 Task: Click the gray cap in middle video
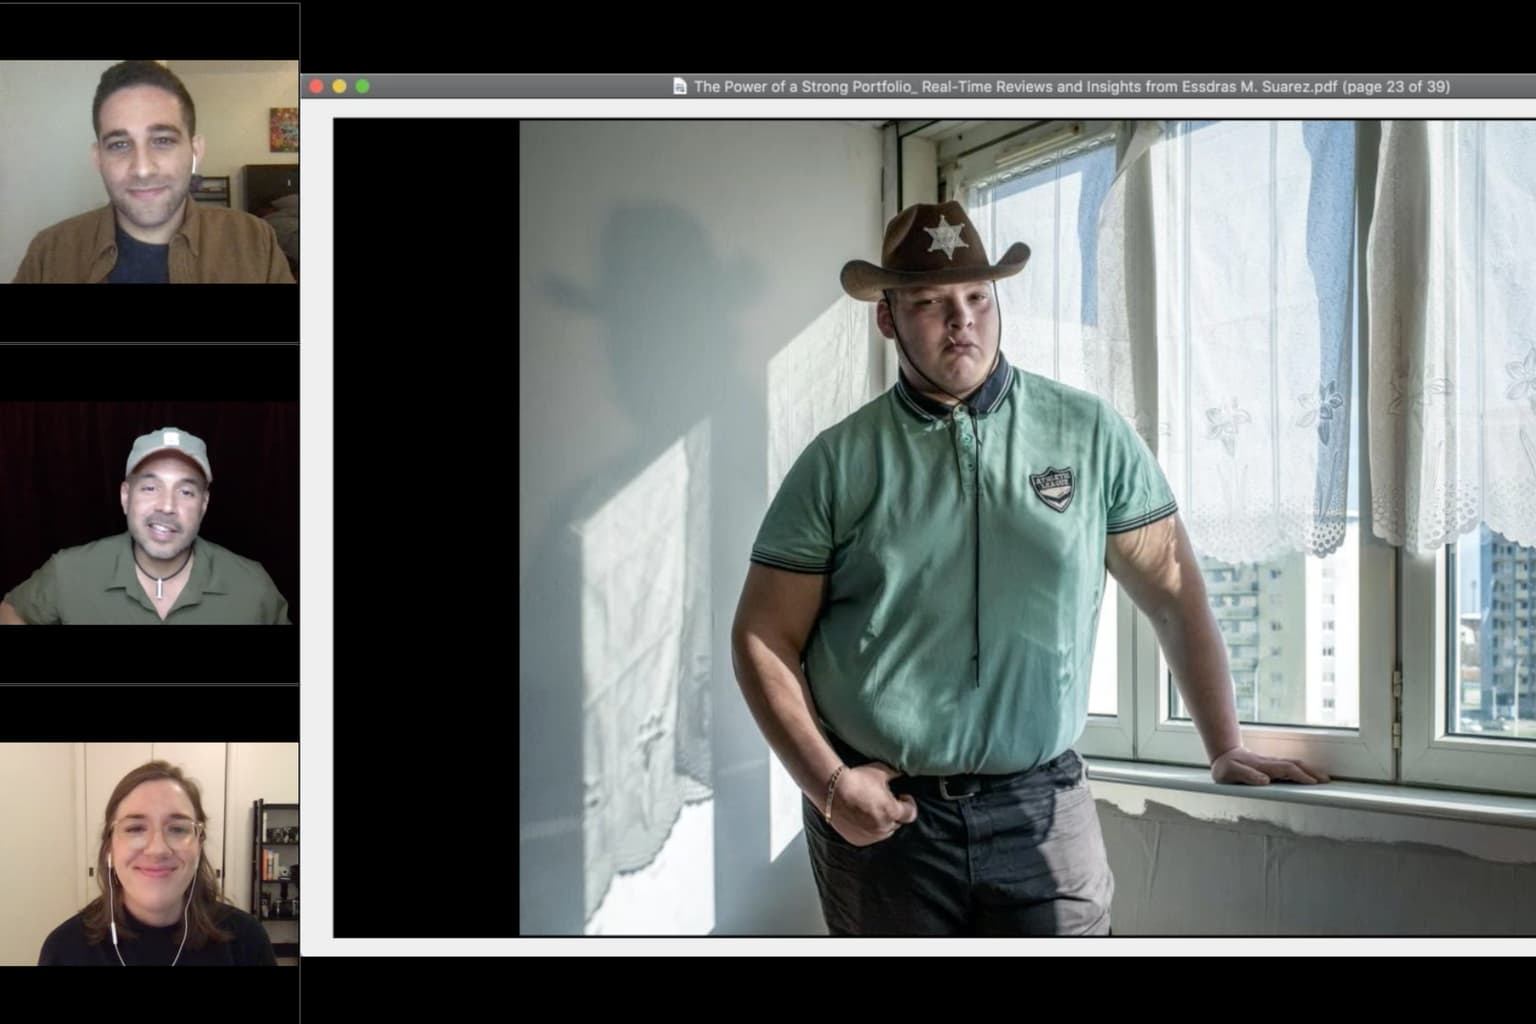[166, 451]
